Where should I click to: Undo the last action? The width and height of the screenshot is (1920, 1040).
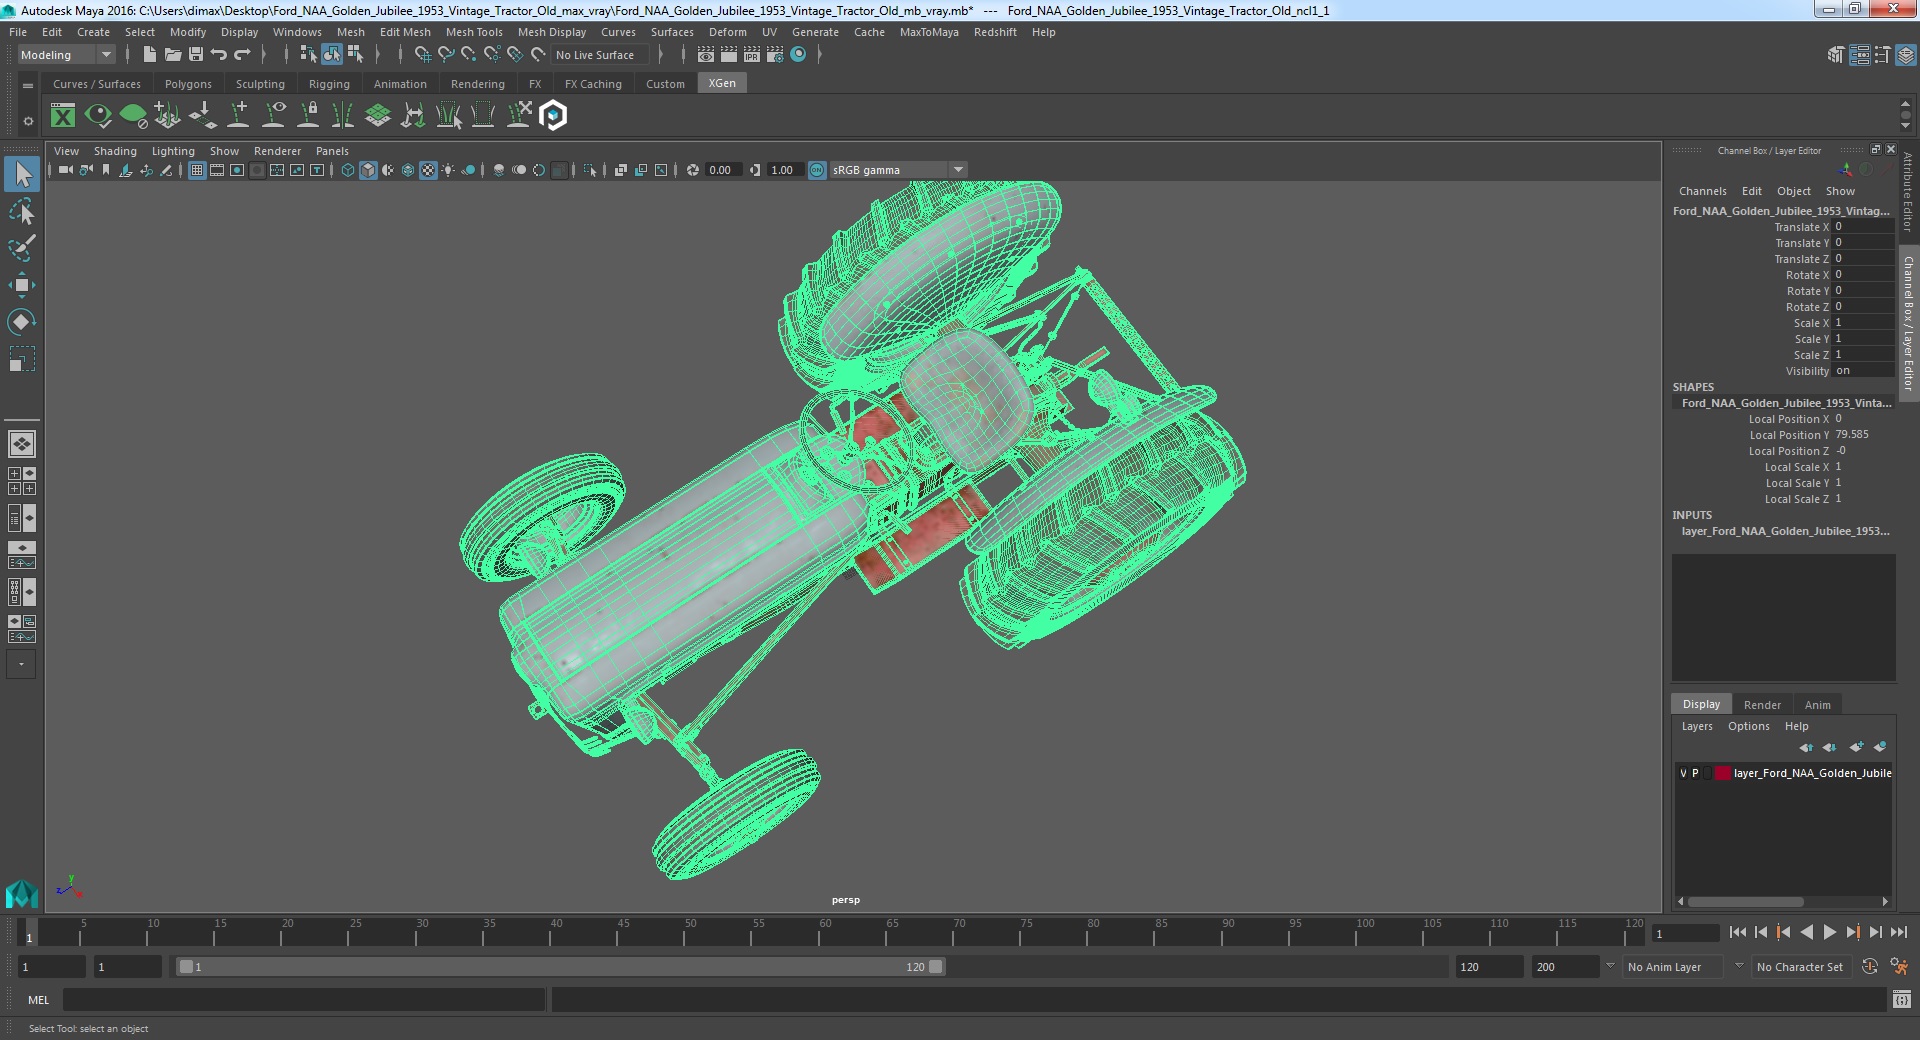[x=219, y=55]
